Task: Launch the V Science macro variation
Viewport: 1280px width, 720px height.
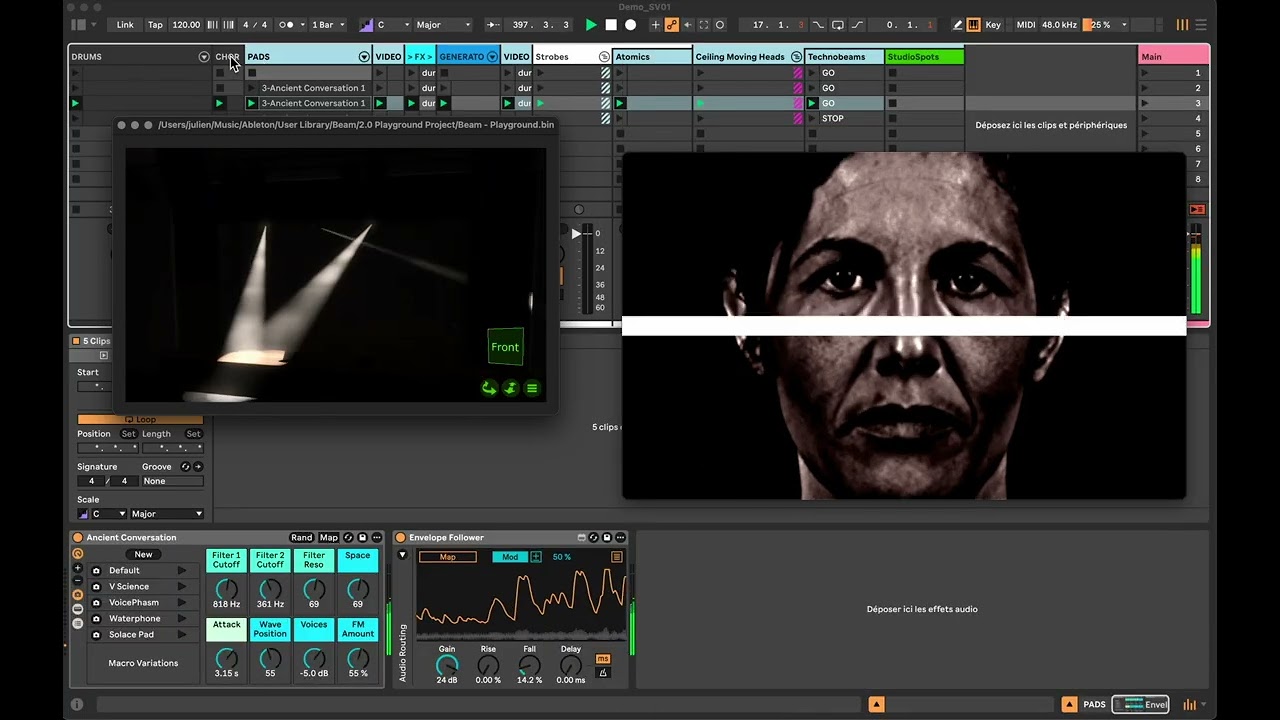Action: point(182,587)
